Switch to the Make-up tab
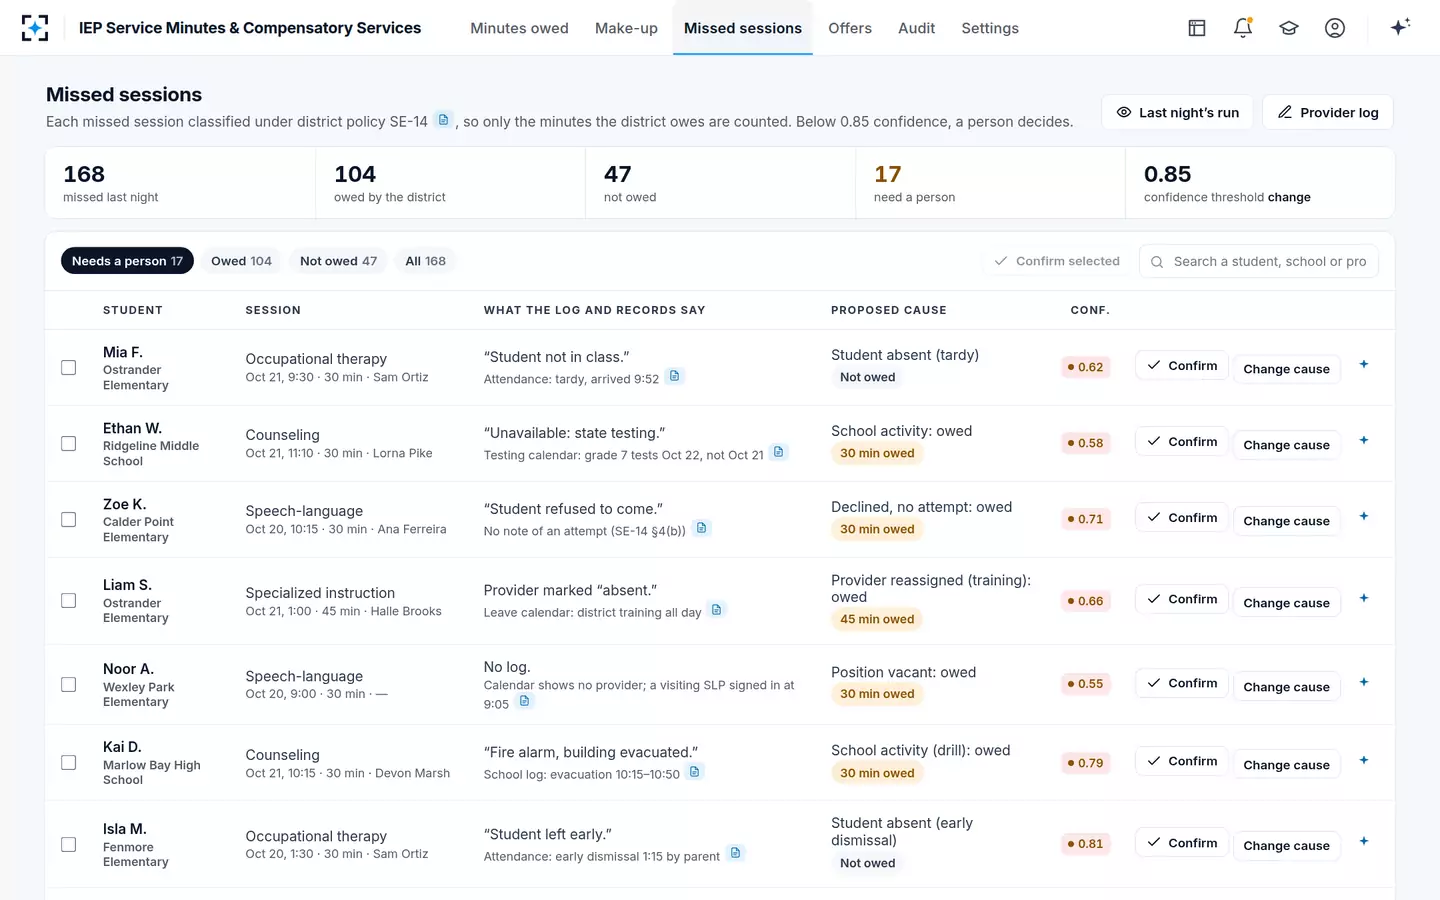The height and width of the screenshot is (900, 1440). click(x=626, y=28)
